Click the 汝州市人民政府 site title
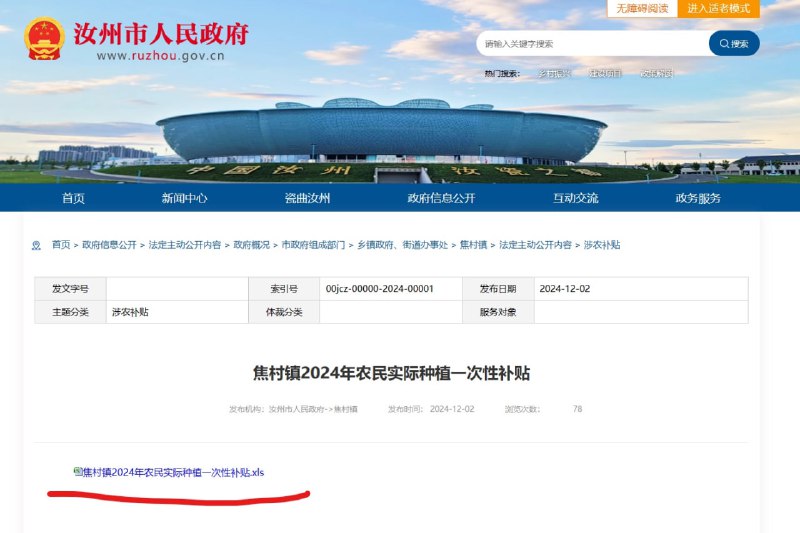Screen dimensions: 800x533 161,34
